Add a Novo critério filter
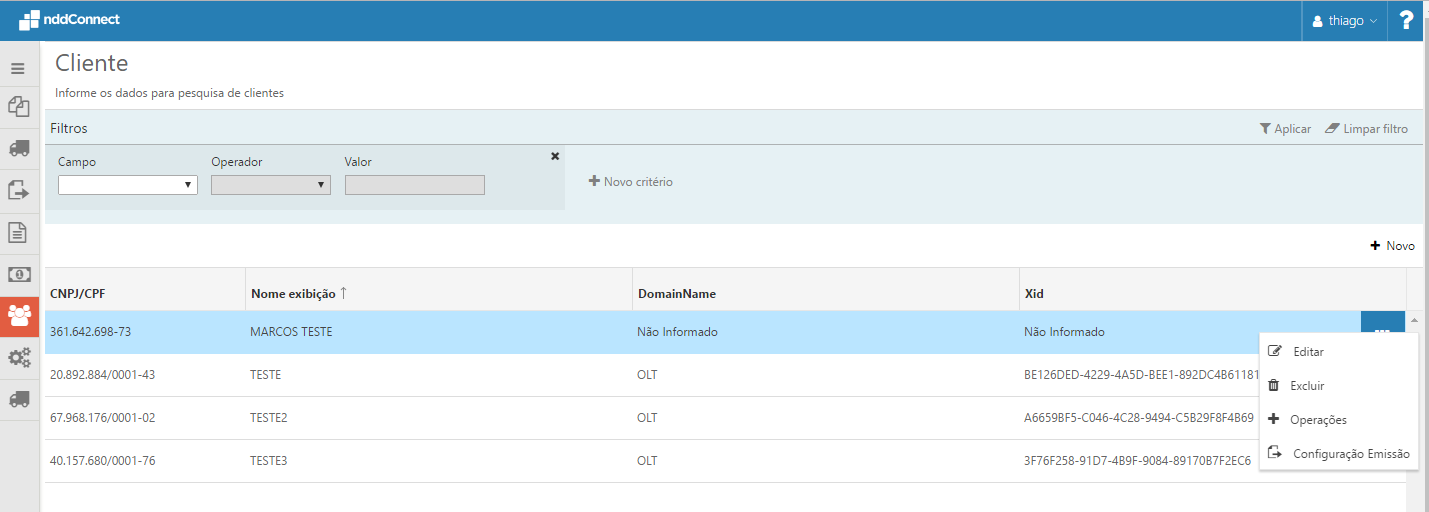 coord(631,182)
